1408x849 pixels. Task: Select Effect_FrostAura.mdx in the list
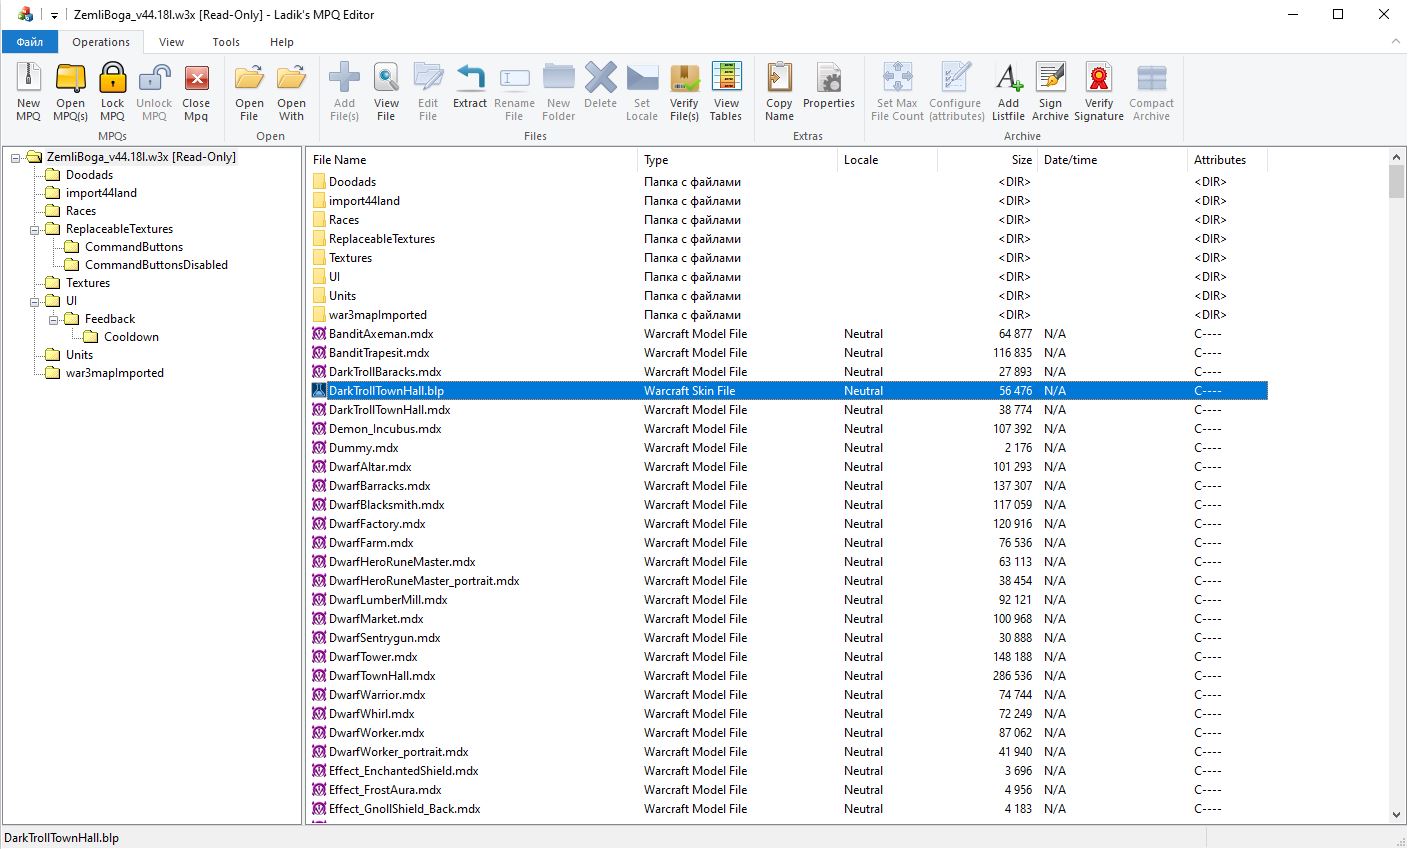788,790
